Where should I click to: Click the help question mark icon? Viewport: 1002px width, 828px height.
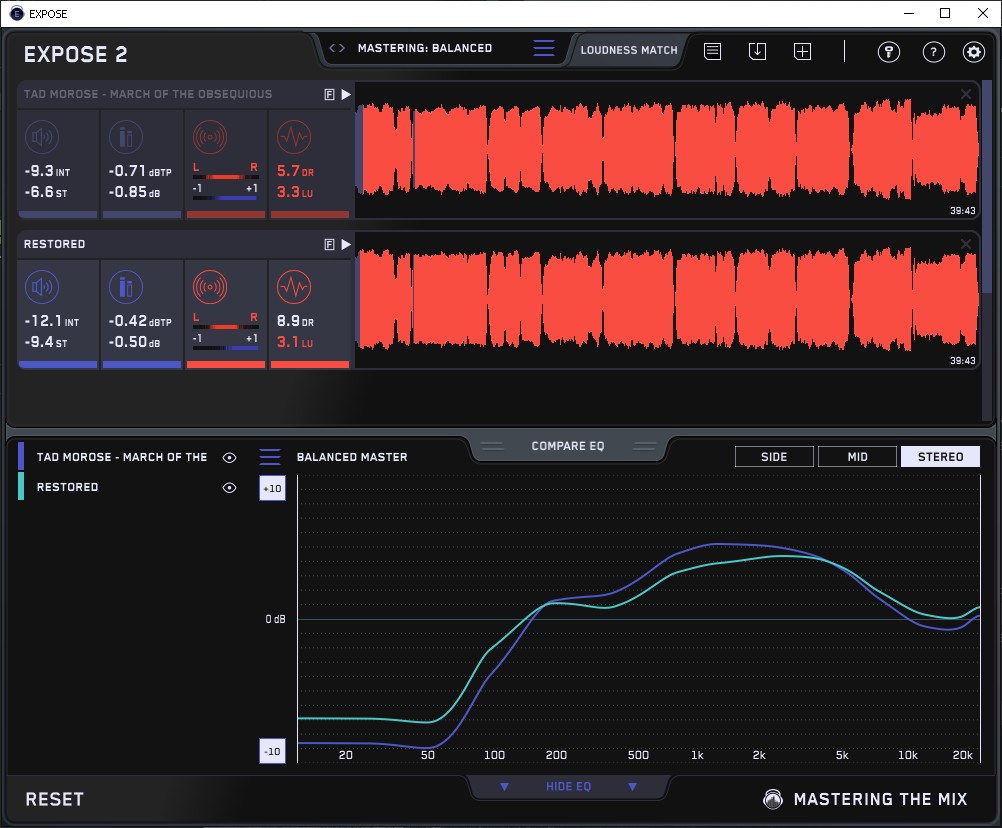point(933,52)
